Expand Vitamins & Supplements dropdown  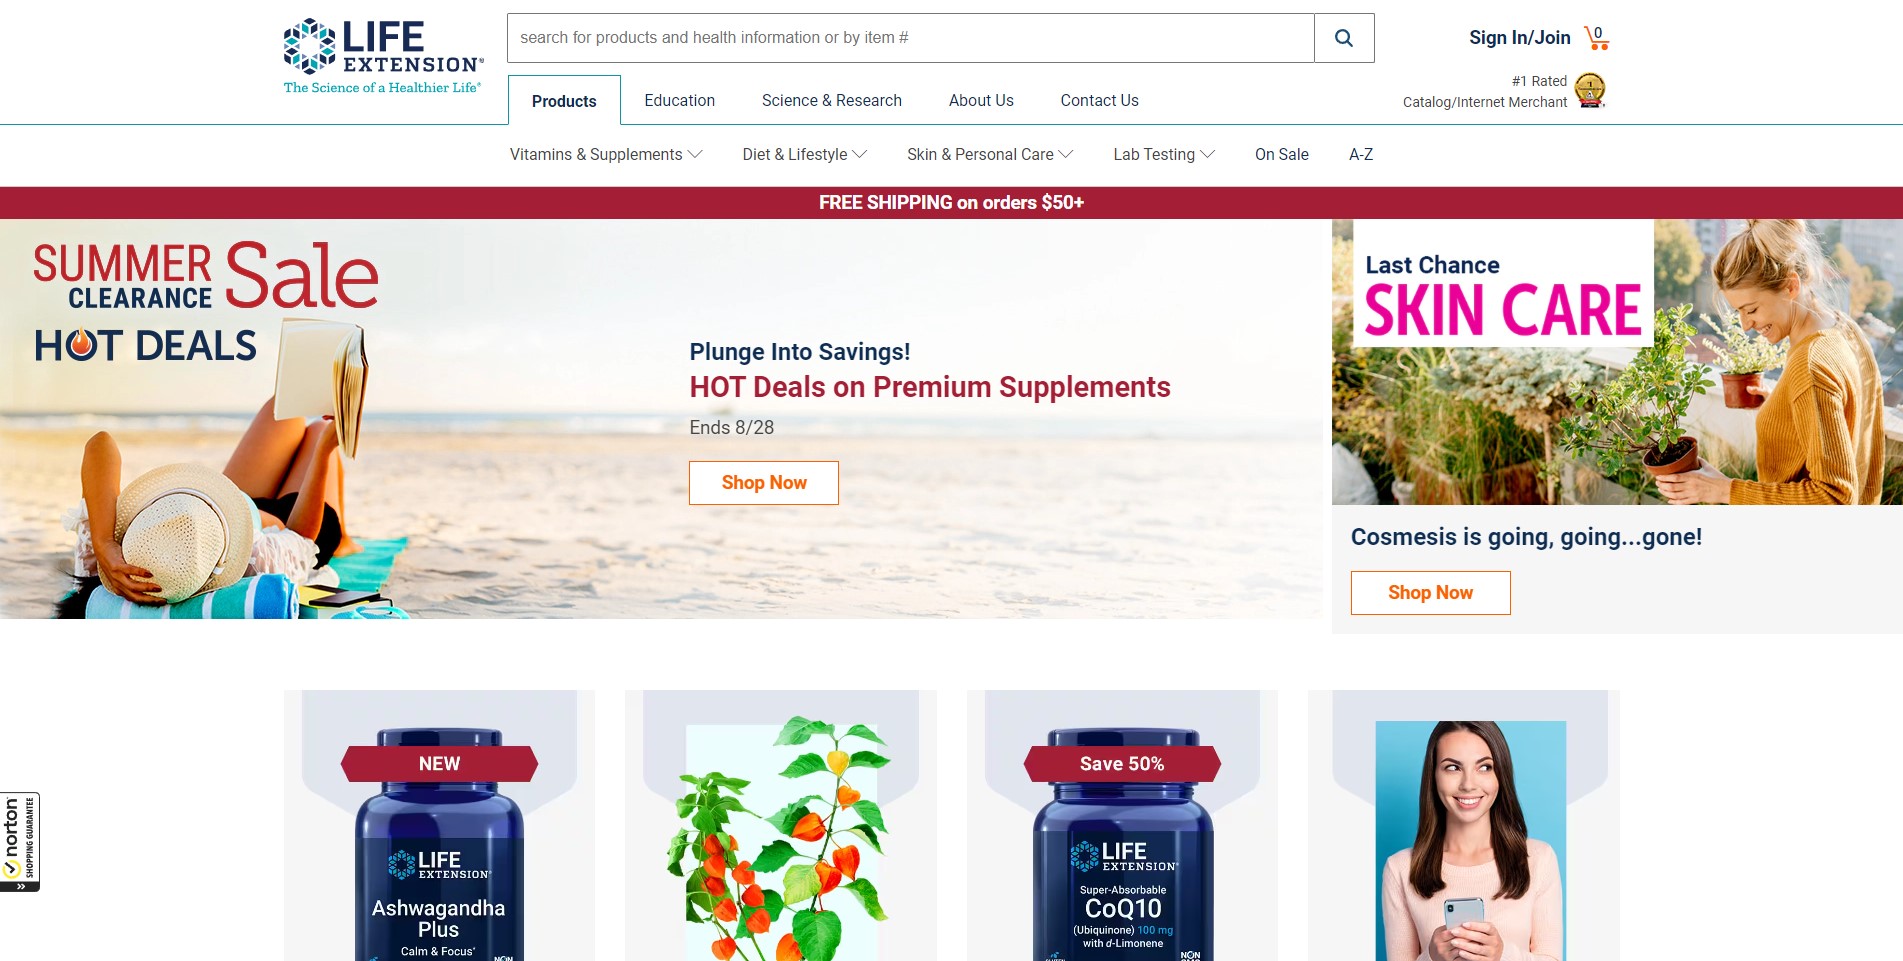coord(606,154)
